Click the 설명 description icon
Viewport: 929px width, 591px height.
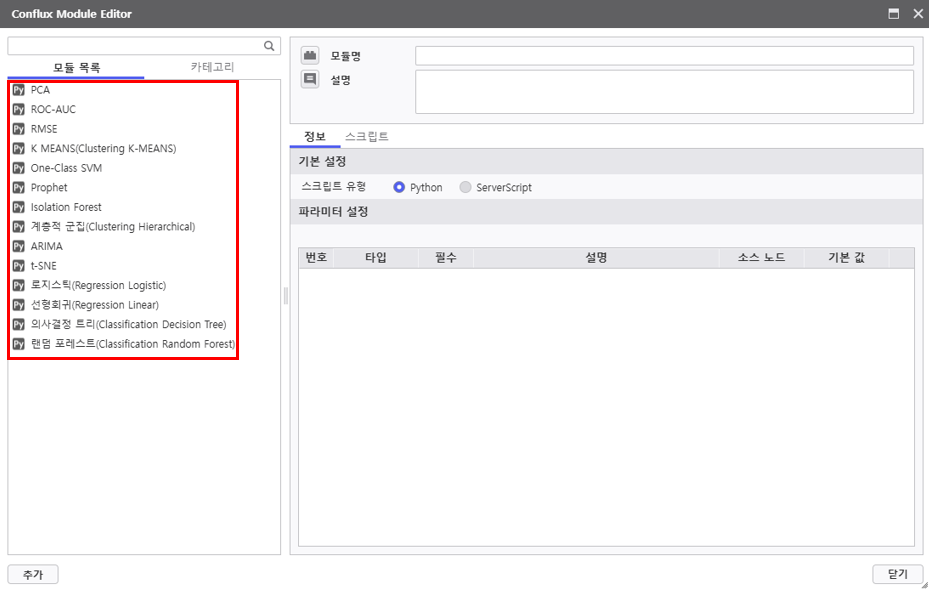point(310,79)
